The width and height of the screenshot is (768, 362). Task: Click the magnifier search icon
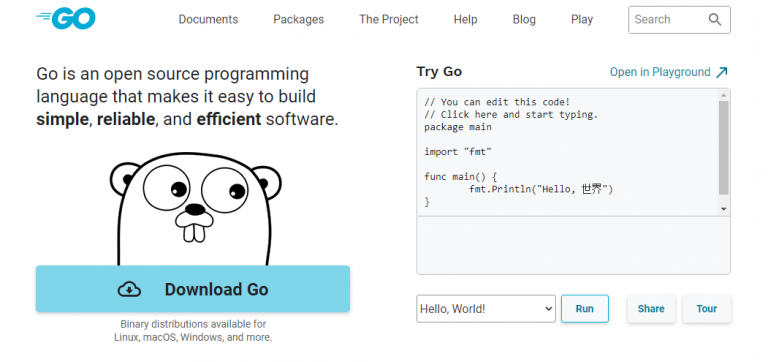pyautogui.click(x=715, y=20)
